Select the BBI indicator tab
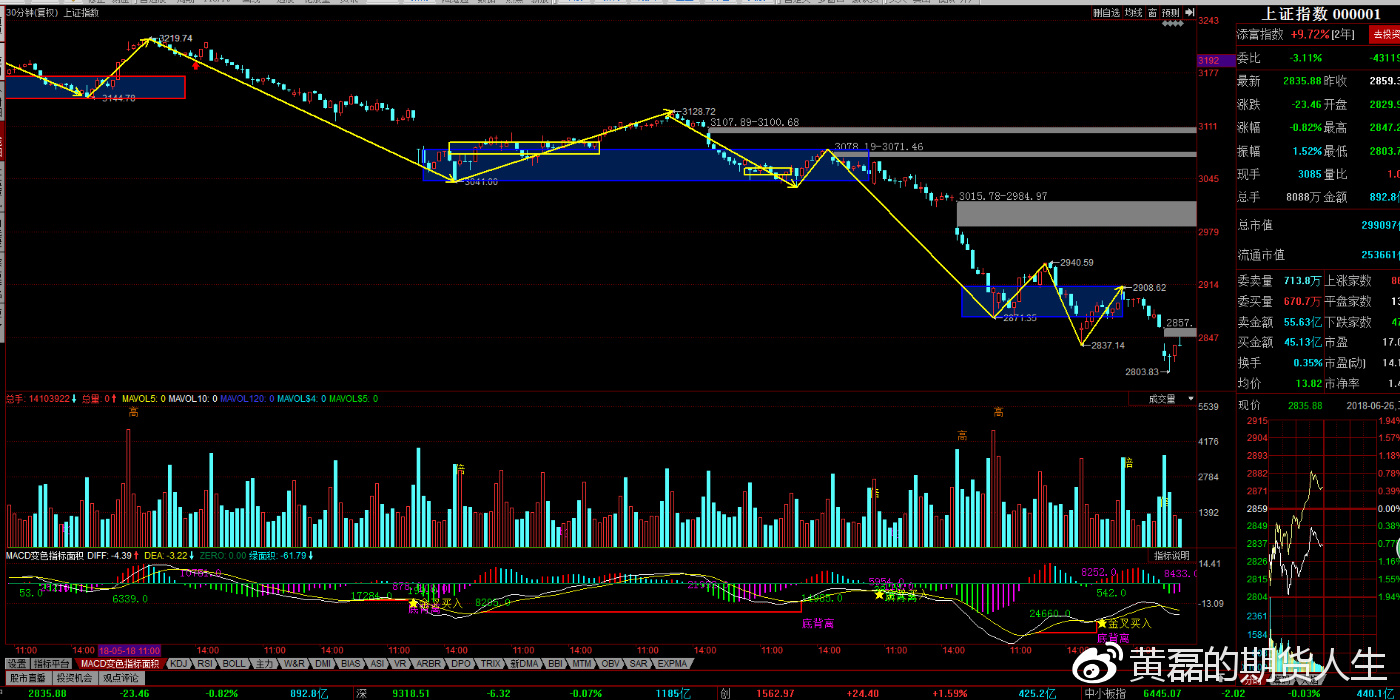 point(554,663)
